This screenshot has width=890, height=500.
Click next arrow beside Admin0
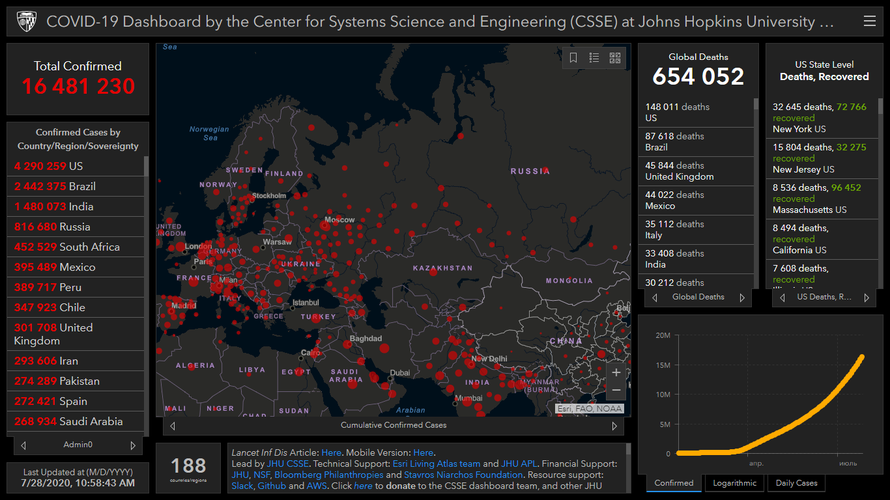click(x=133, y=445)
